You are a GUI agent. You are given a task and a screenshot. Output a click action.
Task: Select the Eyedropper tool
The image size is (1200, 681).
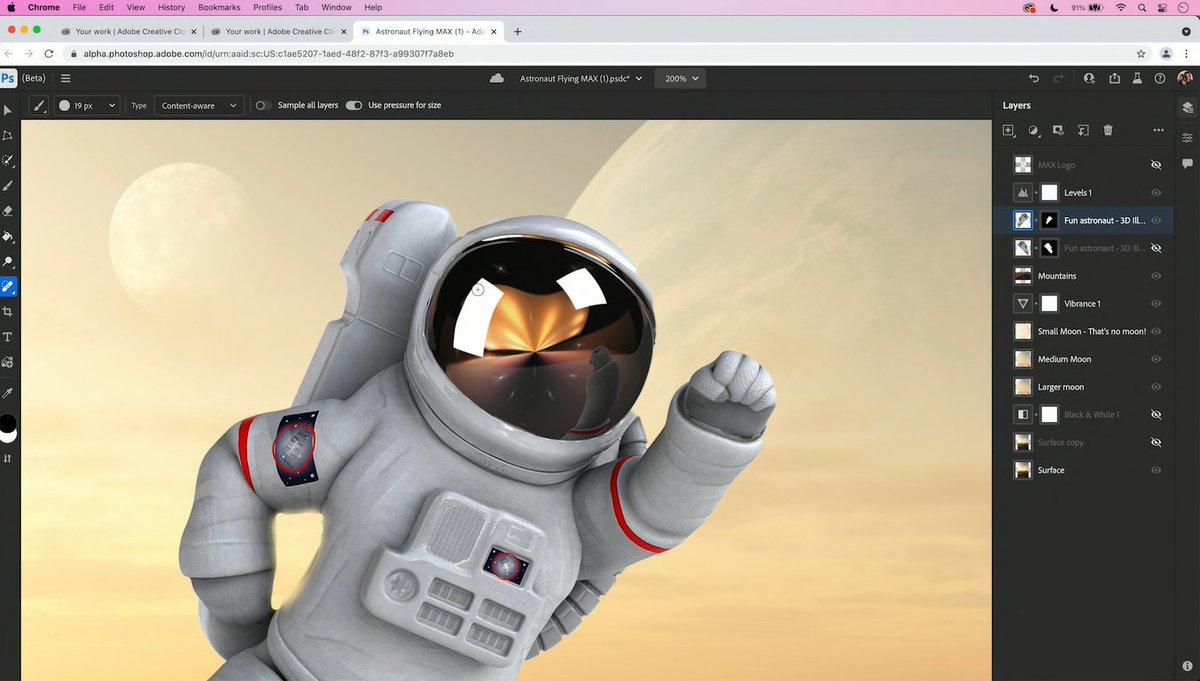pos(8,393)
